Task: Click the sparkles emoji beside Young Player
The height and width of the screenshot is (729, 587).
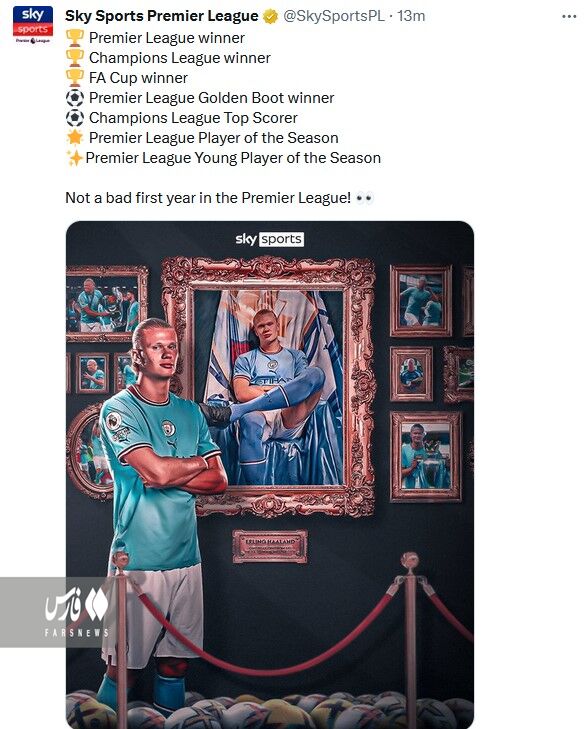Action: tap(74, 158)
